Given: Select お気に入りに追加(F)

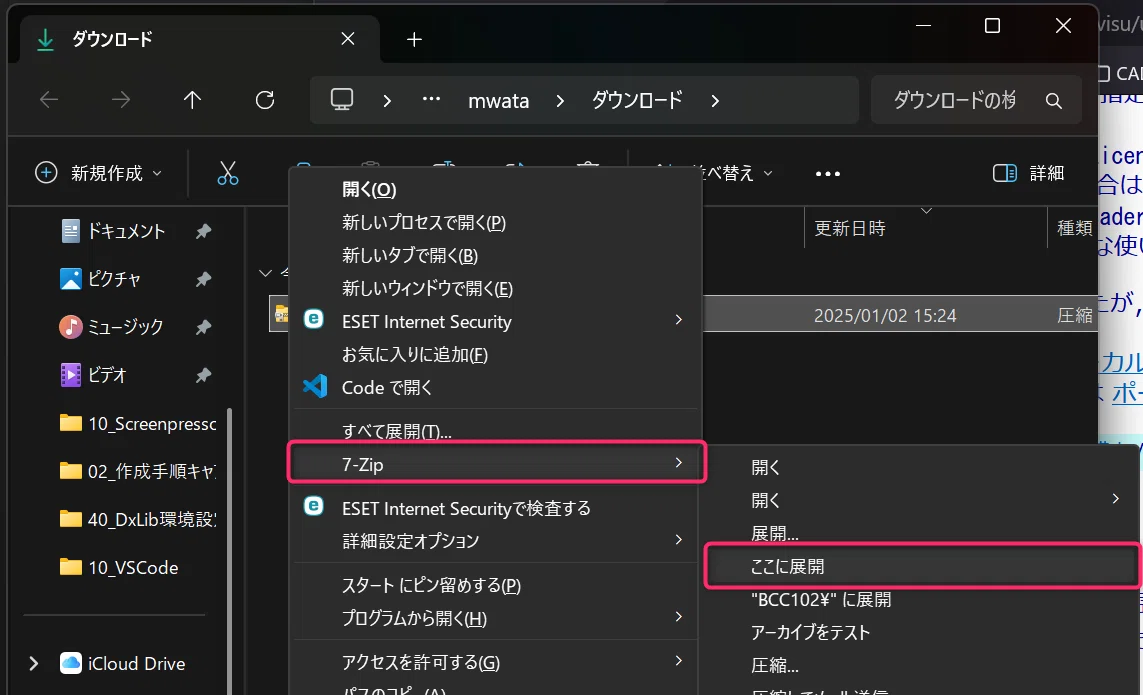Looking at the screenshot, I should [415, 354].
